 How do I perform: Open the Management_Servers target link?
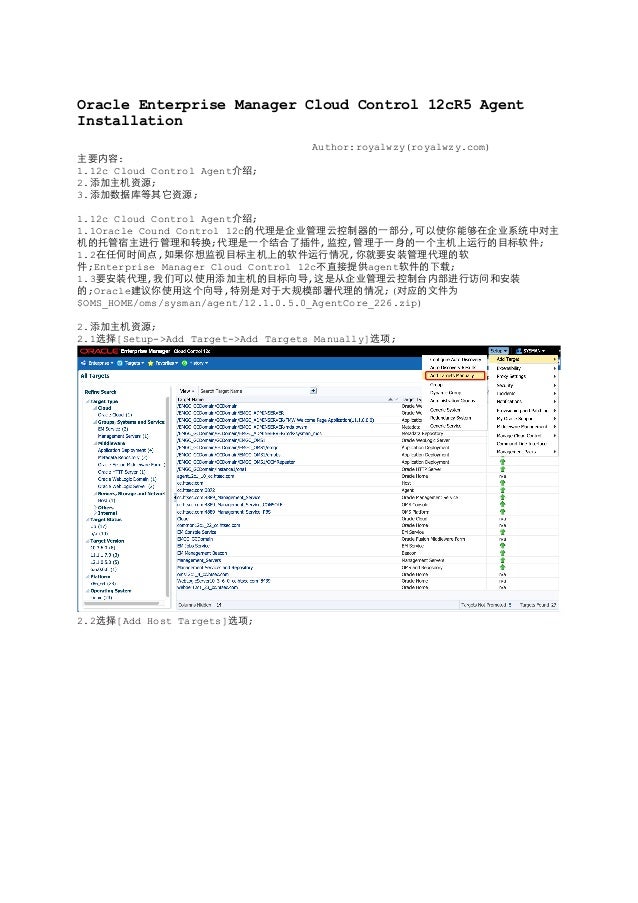click(199, 560)
